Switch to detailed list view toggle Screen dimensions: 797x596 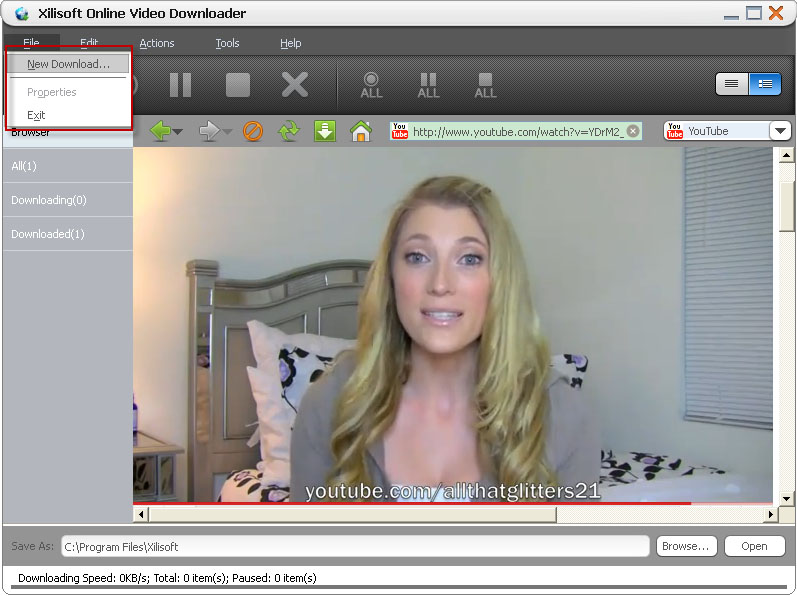[765, 84]
